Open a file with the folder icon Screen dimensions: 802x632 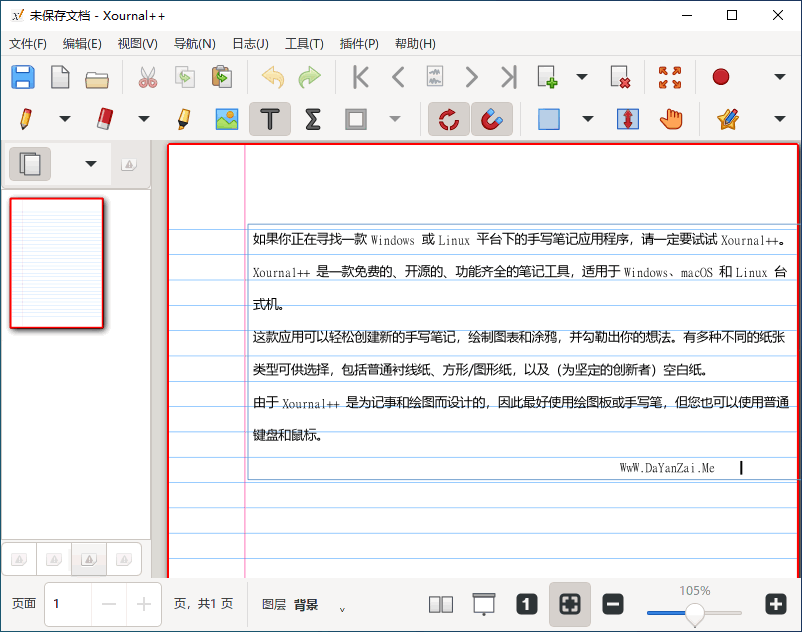(97, 78)
